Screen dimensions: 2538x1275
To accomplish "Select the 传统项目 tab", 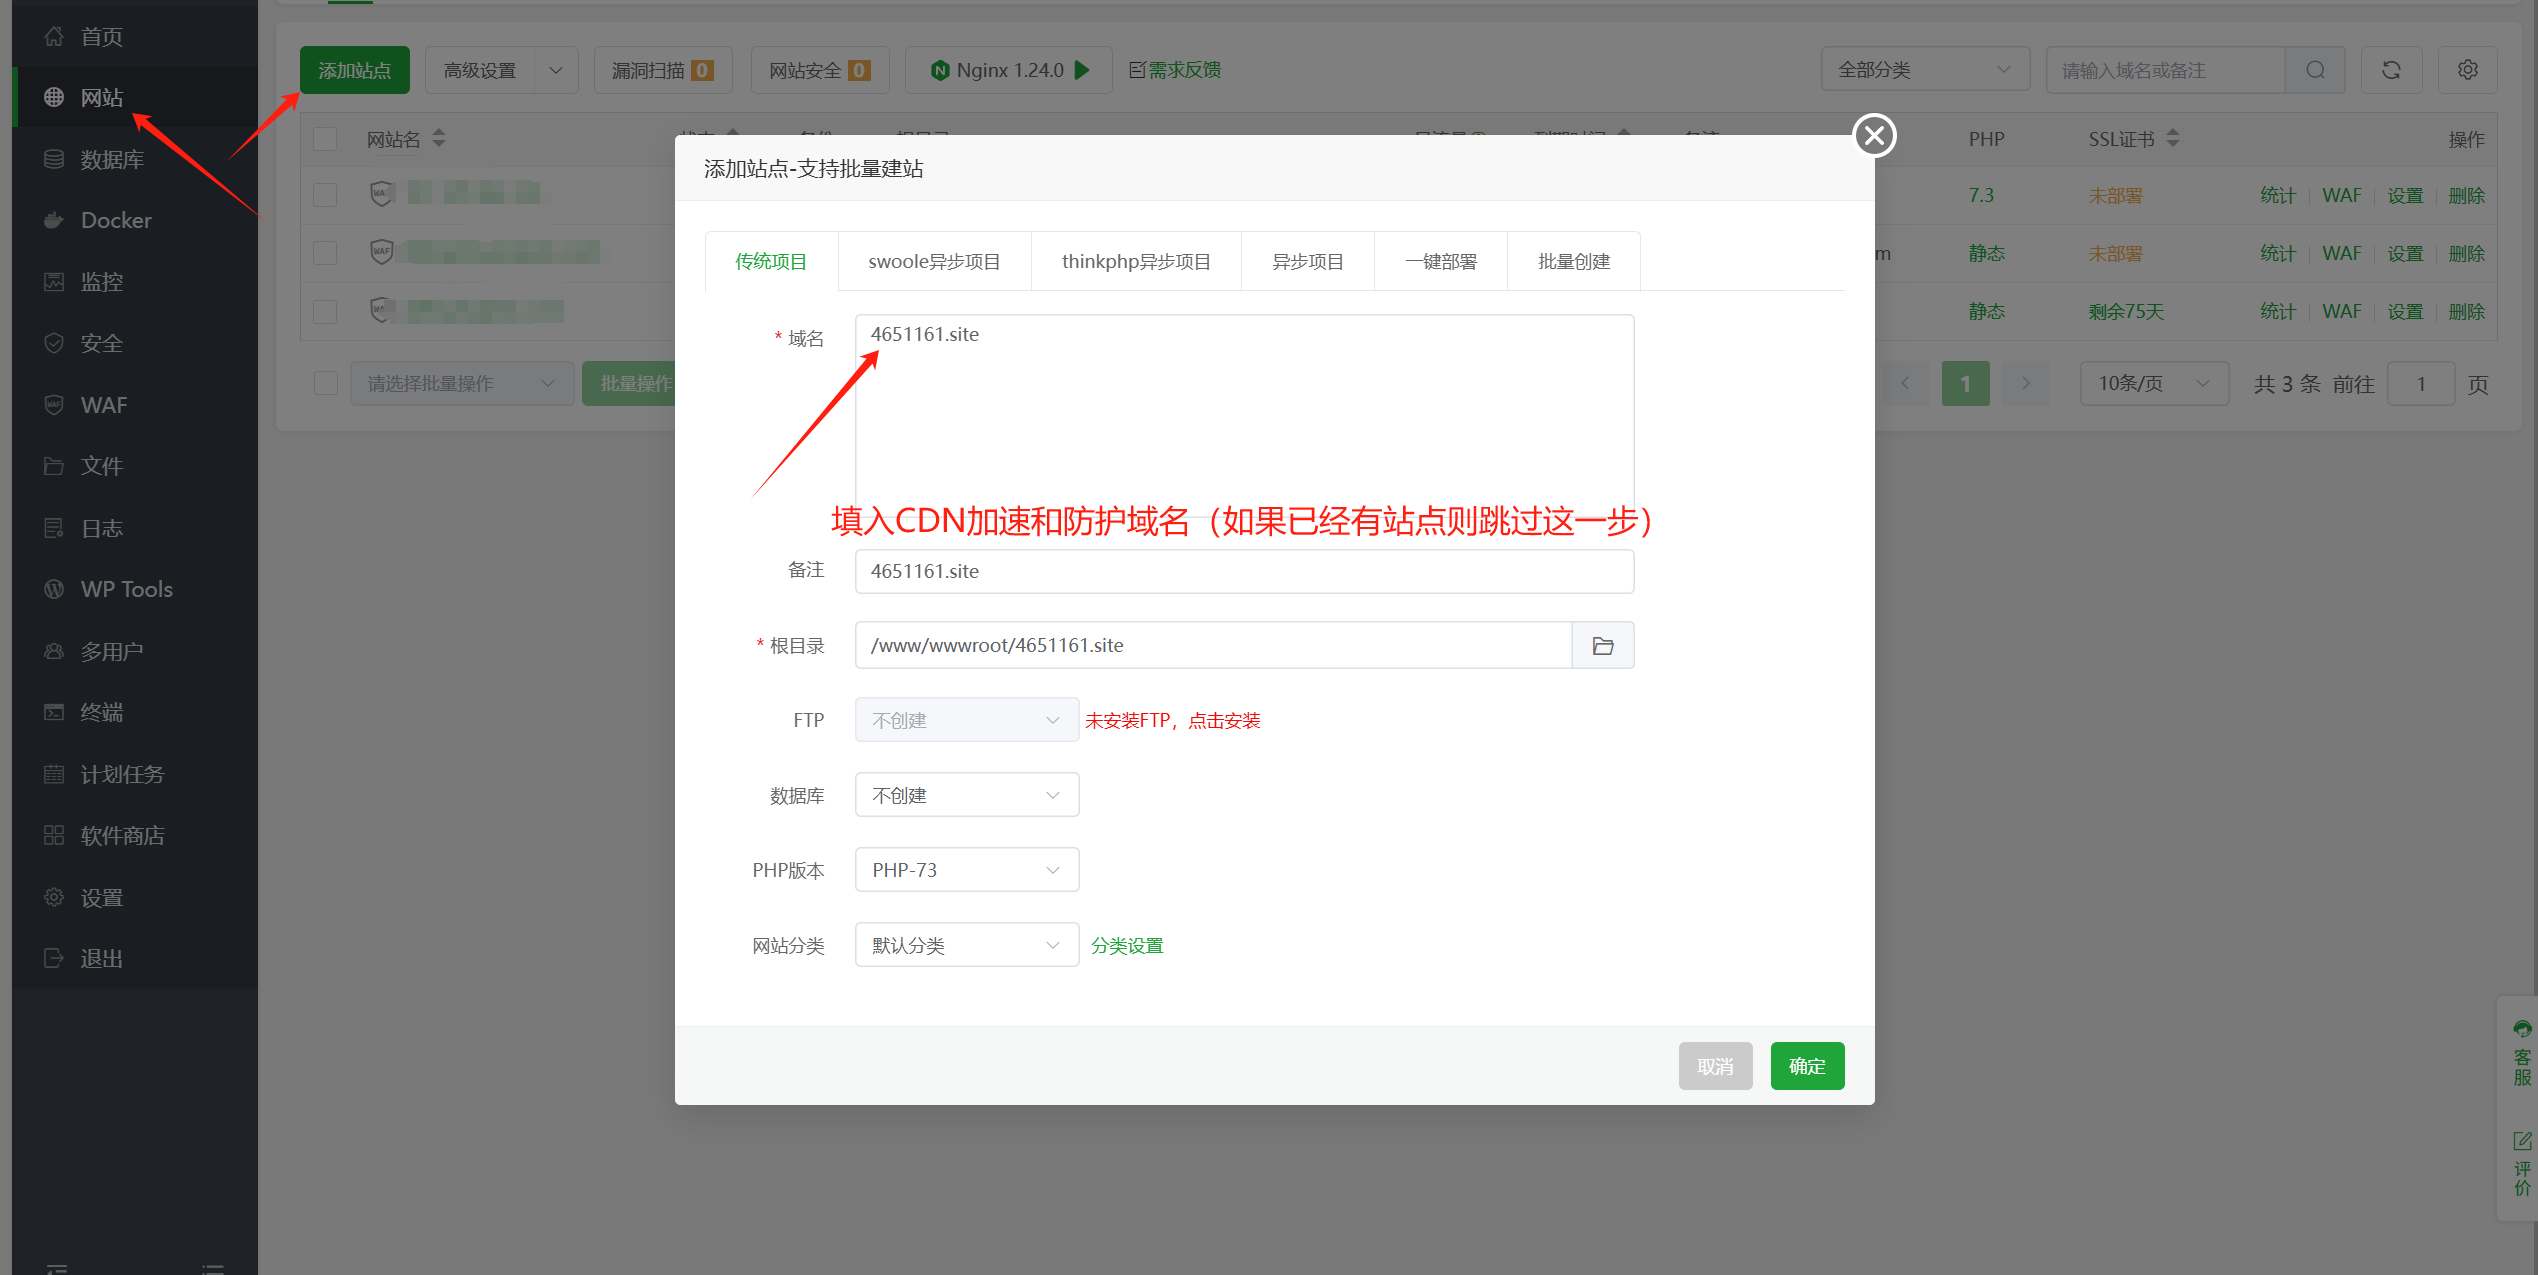I will (x=771, y=261).
